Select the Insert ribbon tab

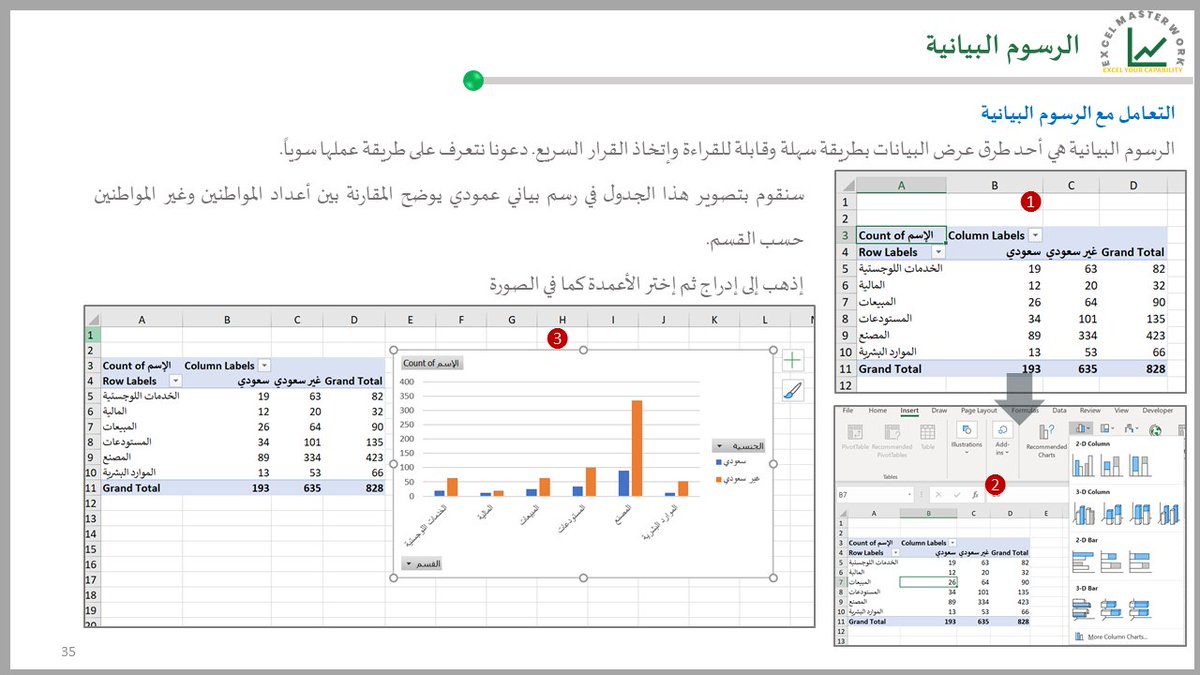click(909, 410)
